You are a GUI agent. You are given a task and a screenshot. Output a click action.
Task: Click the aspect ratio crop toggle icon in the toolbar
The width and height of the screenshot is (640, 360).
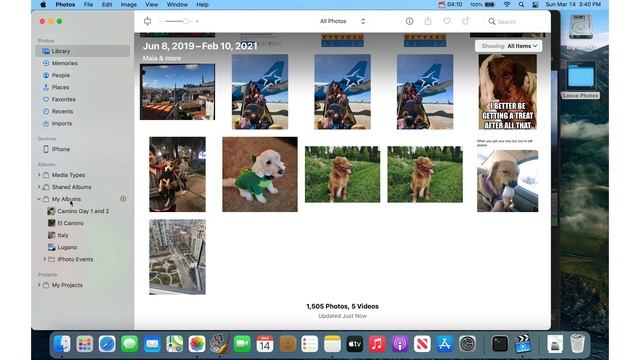147,21
